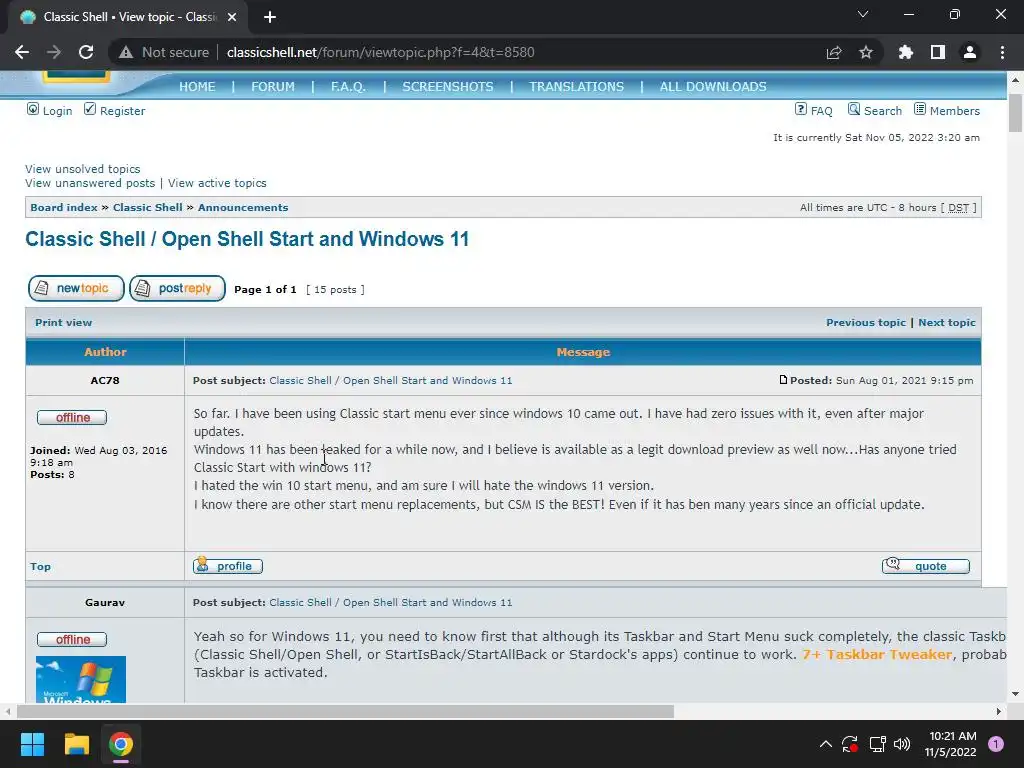The width and height of the screenshot is (1024, 768).
Task: Open the Extensions puzzle icon
Action: (906, 52)
